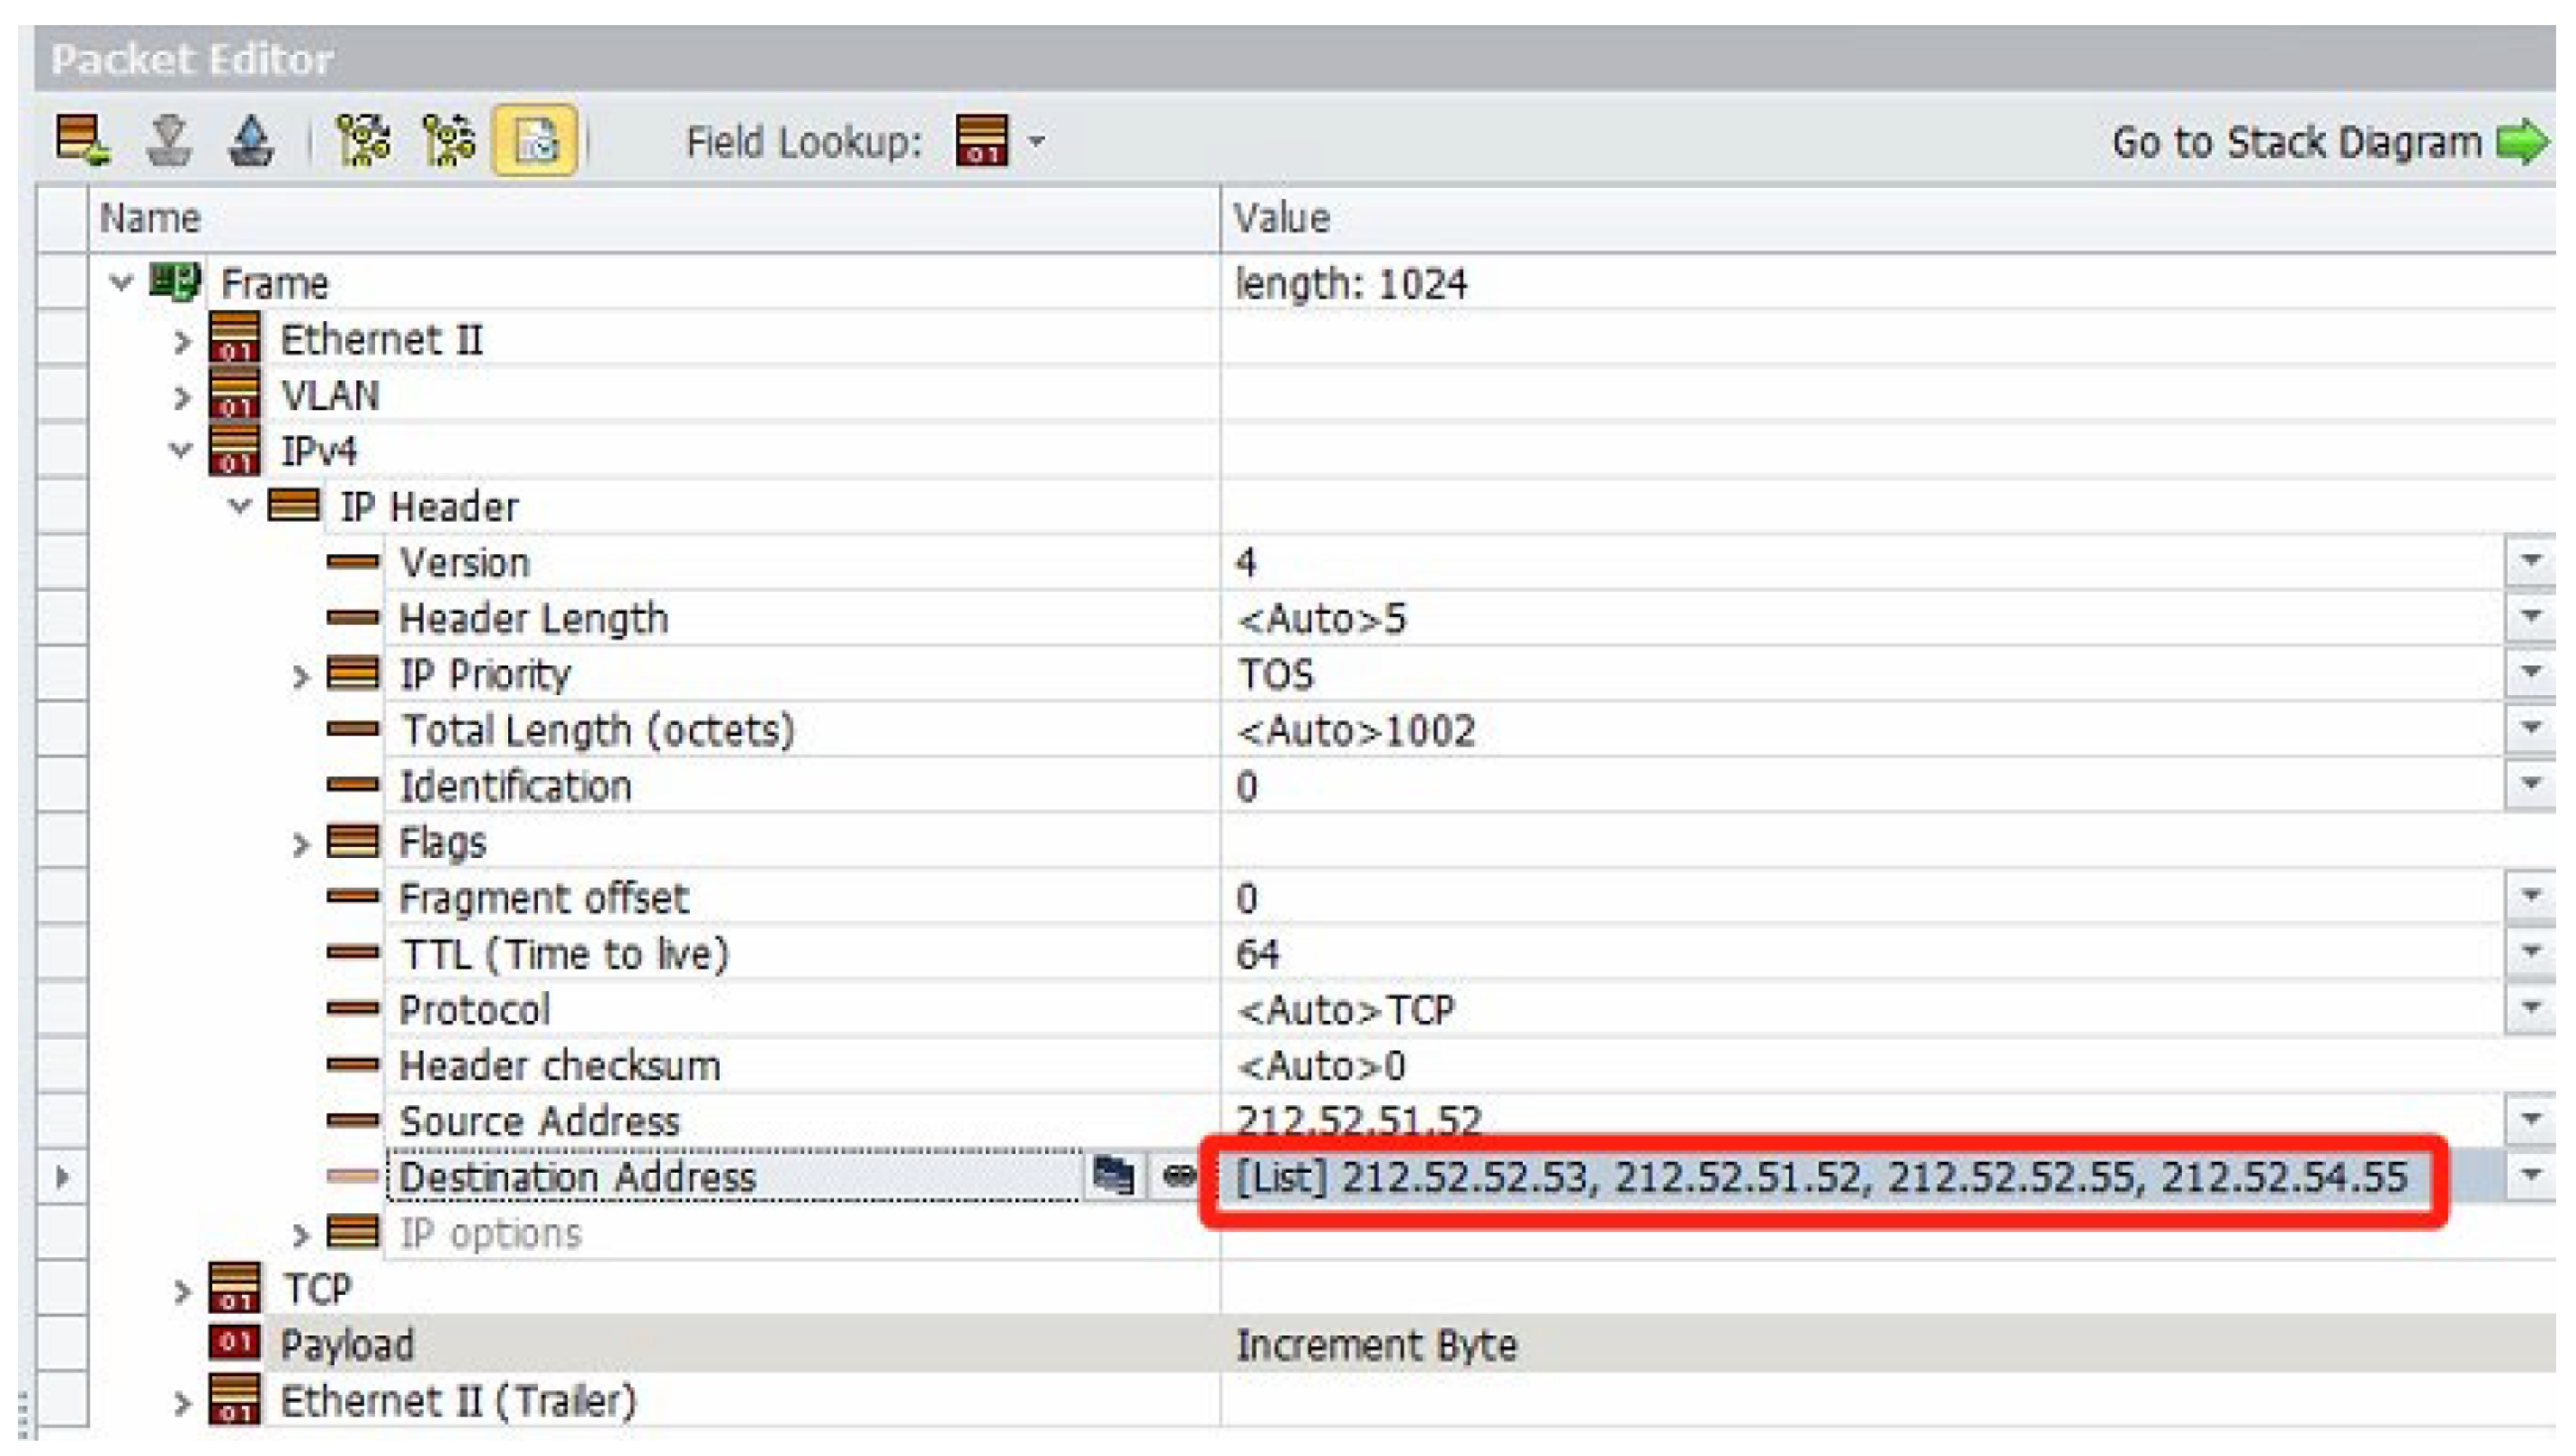This screenshot has height=1456, width=2576.
Task: Click the add protocol header toolbar icon
Action: [x=82, y=140]
